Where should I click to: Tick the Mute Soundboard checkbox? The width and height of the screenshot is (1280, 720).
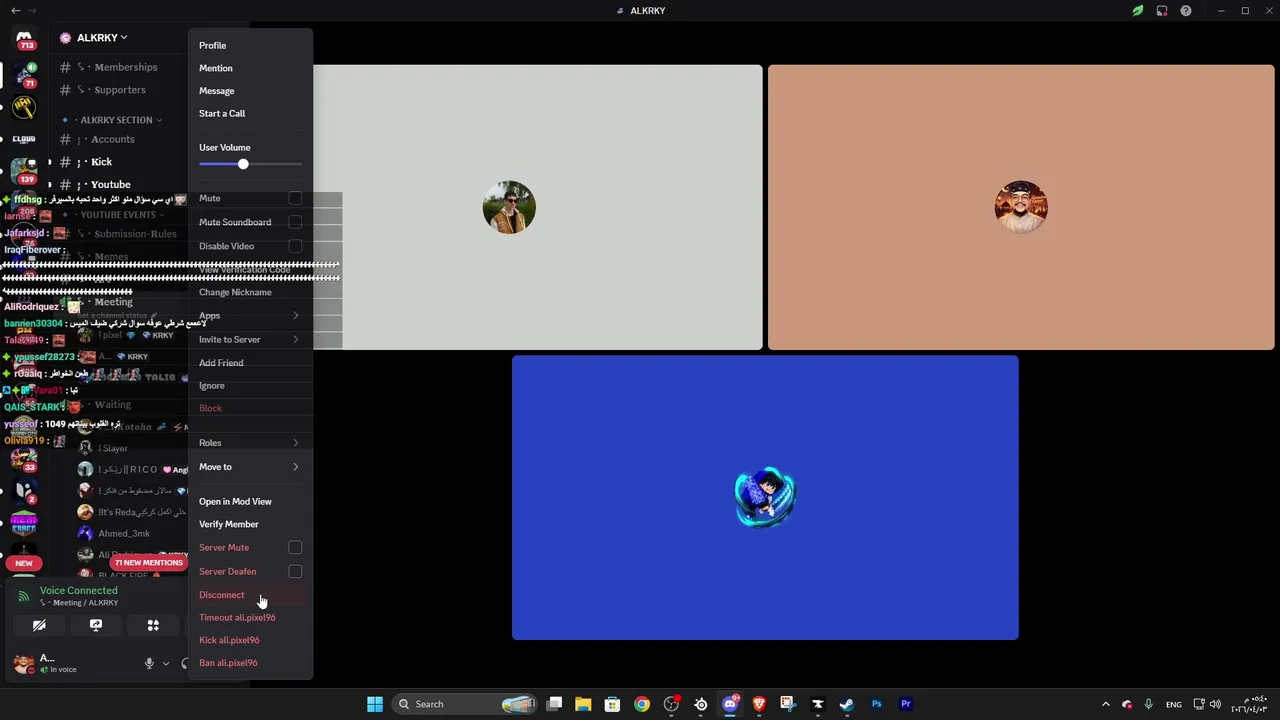coord(295,222)
